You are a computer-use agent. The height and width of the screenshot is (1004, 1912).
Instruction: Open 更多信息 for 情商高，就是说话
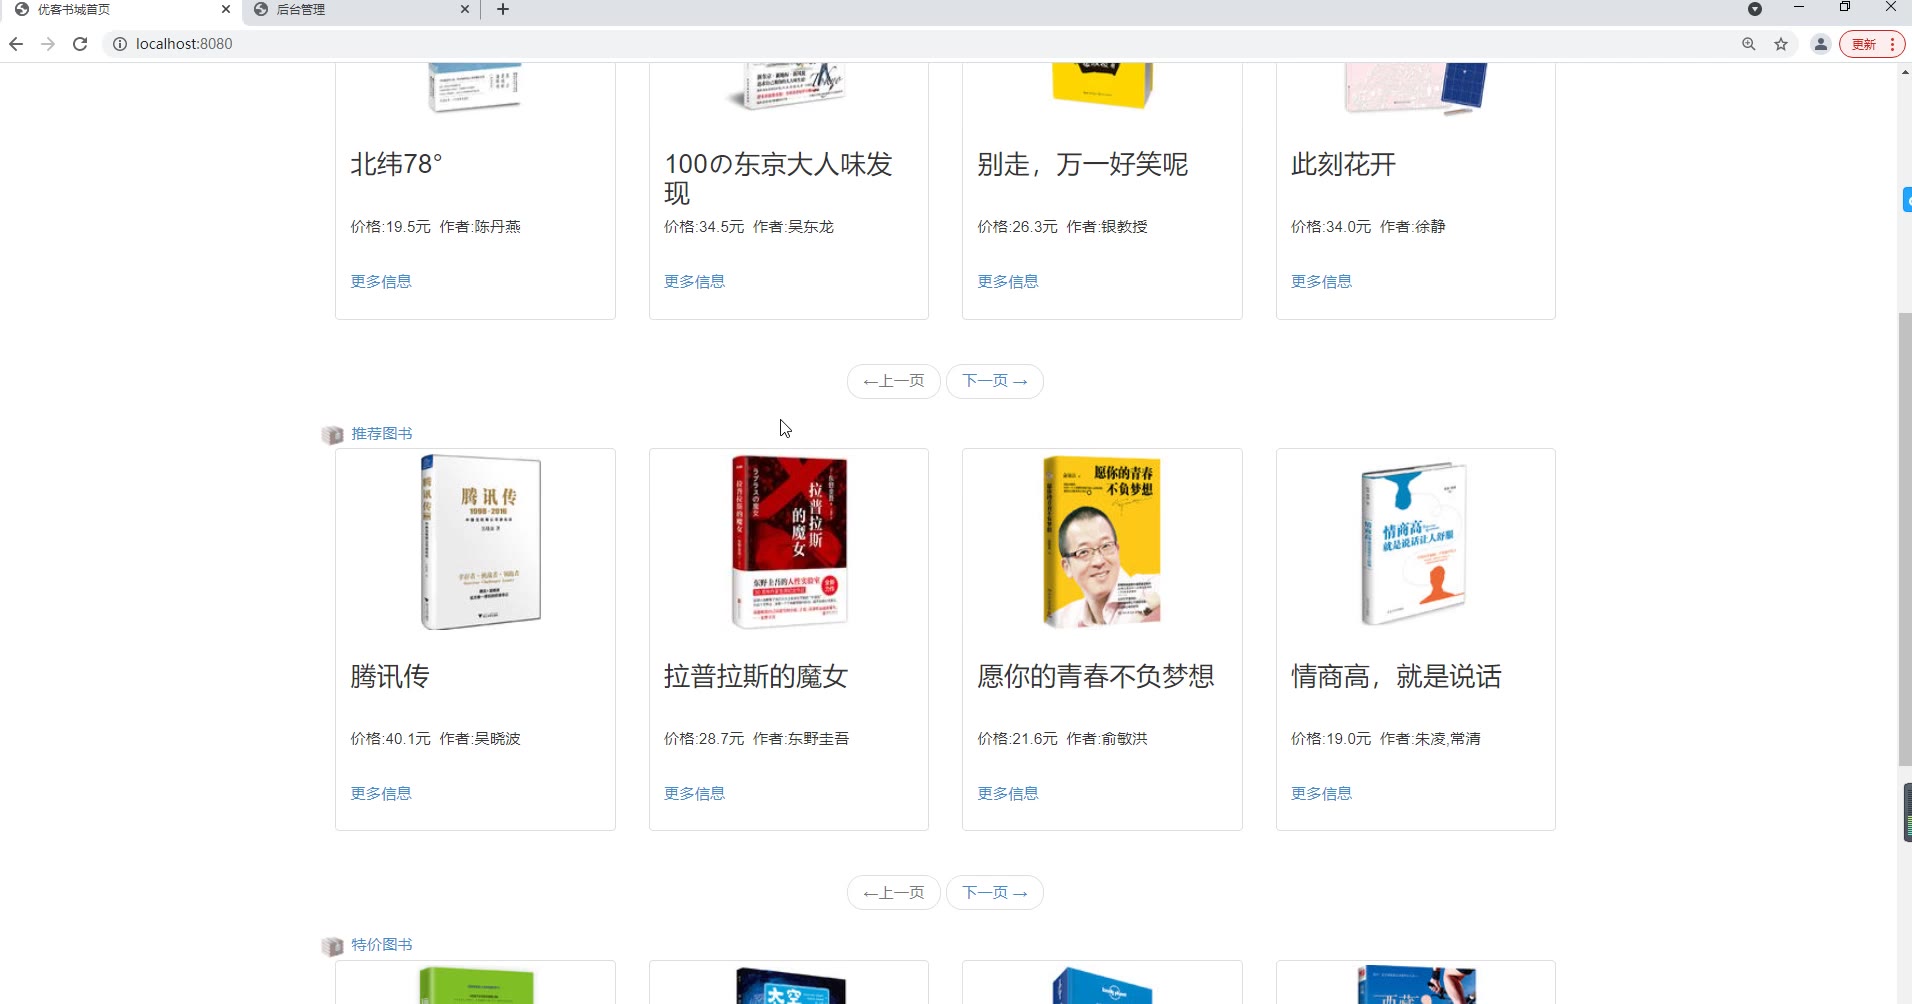point(1322,794)
